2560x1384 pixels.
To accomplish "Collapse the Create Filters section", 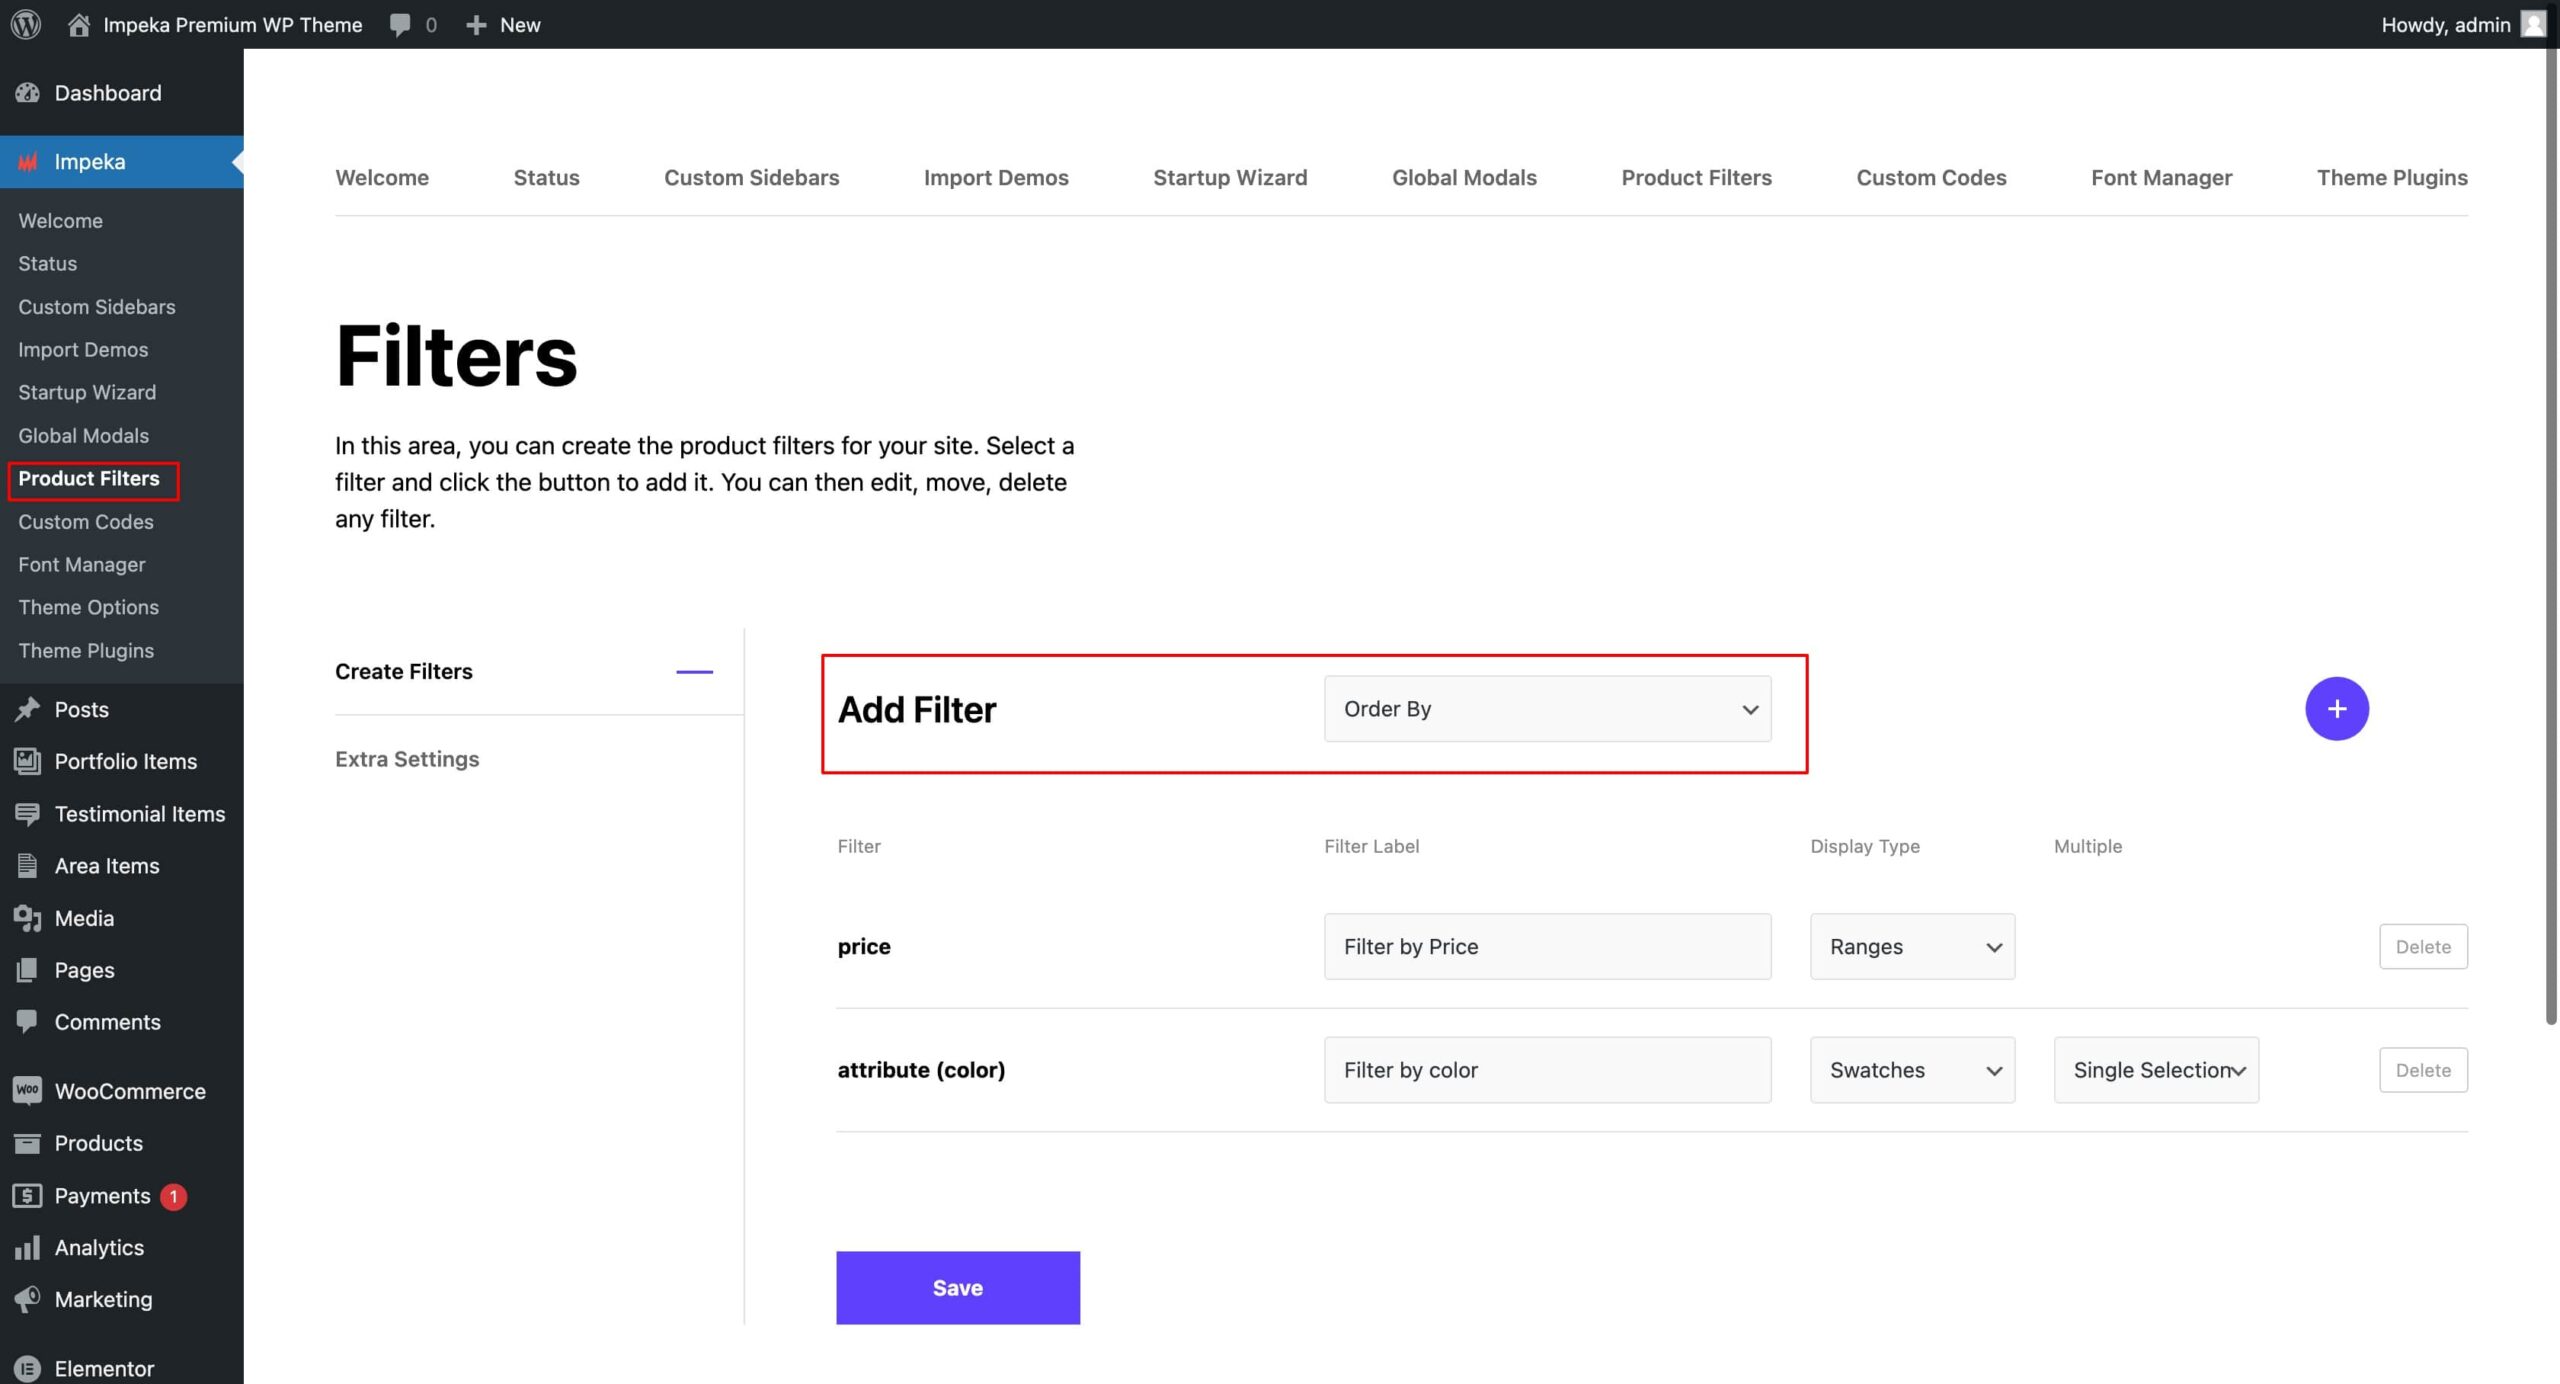I will click(694, 672).
